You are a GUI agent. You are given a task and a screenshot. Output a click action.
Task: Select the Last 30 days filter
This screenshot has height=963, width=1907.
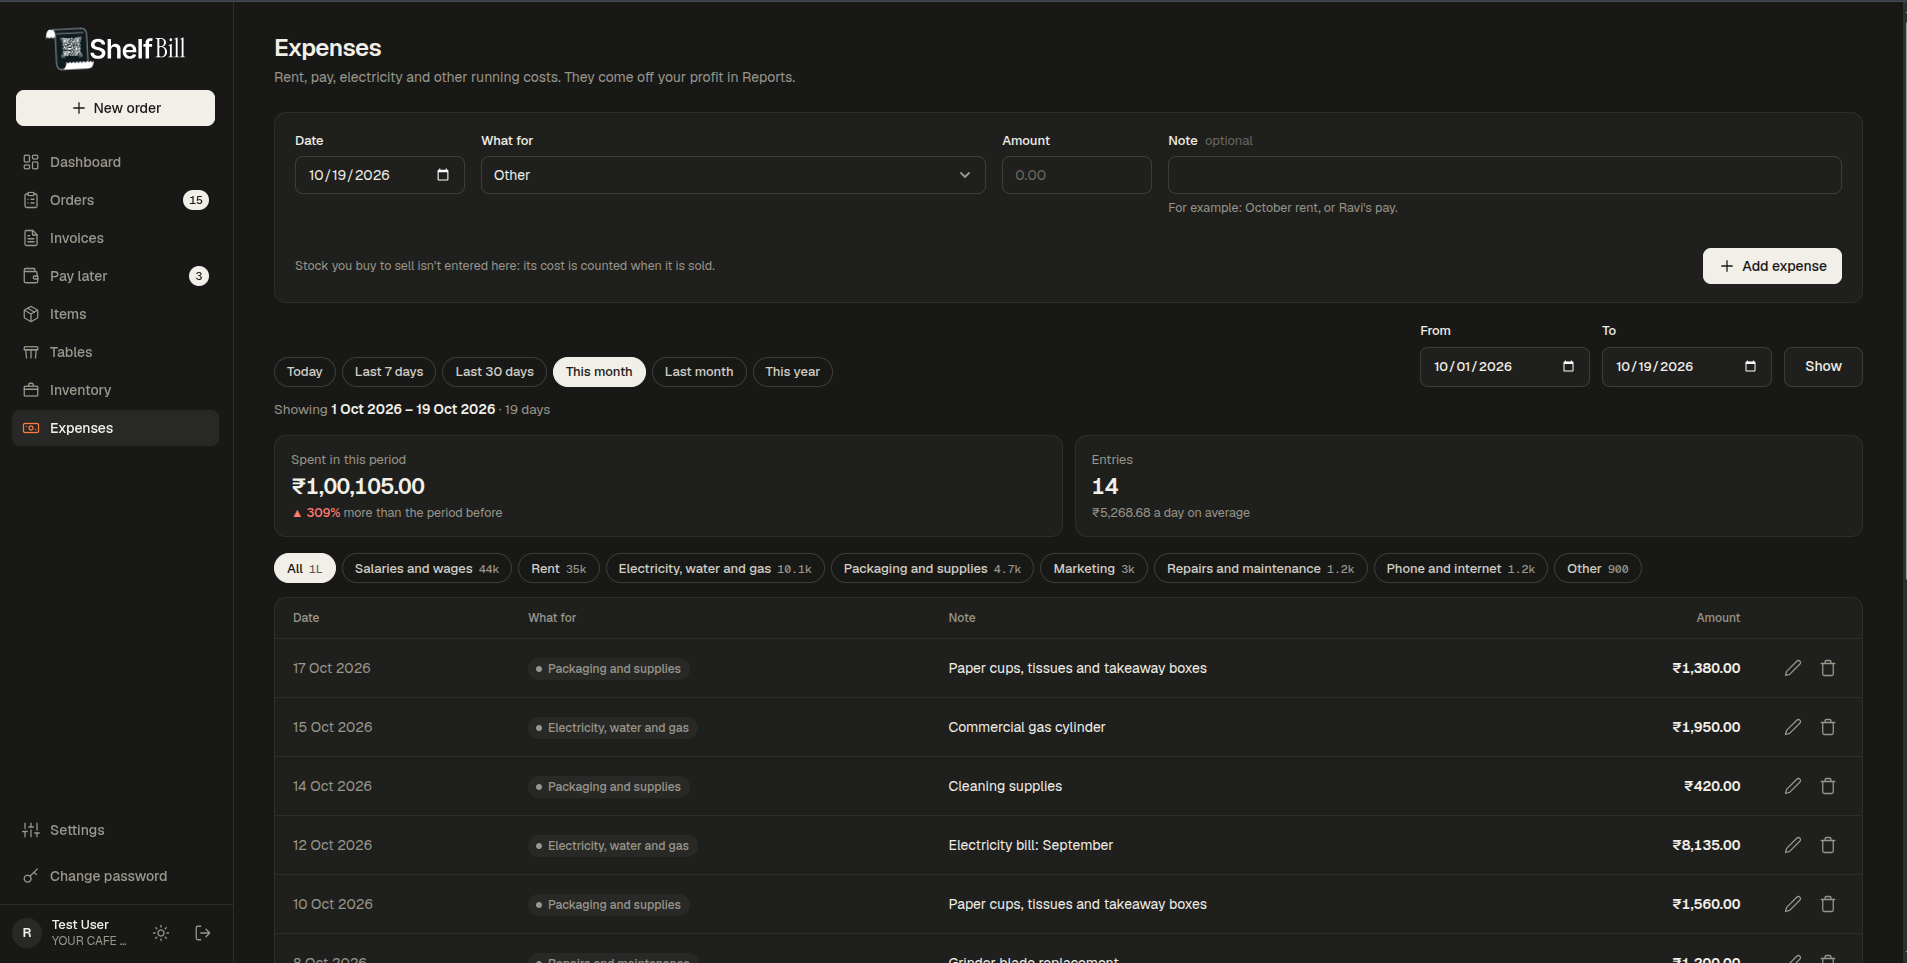point(495,372)
